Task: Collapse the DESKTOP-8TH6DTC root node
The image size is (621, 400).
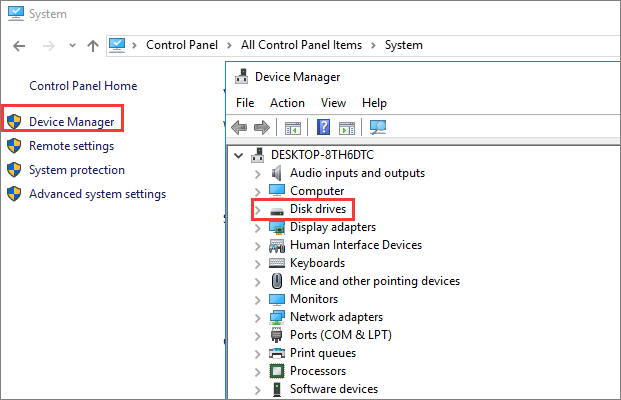Action: point(237,155)
